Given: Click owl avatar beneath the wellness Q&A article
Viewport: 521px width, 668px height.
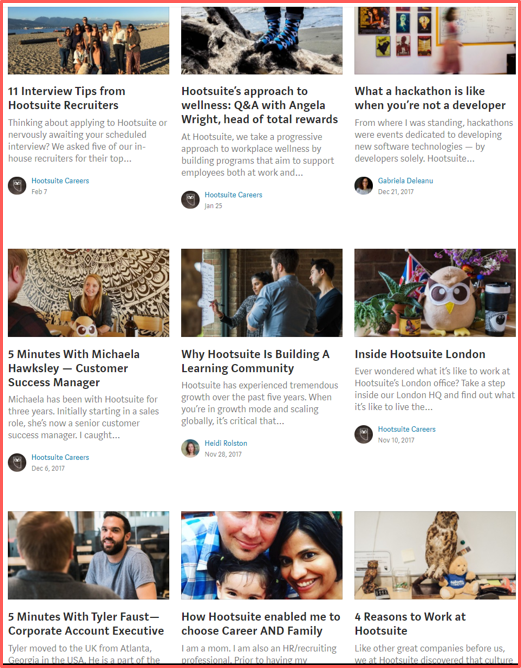Looking at the screenshot, I should coord(190,200).
